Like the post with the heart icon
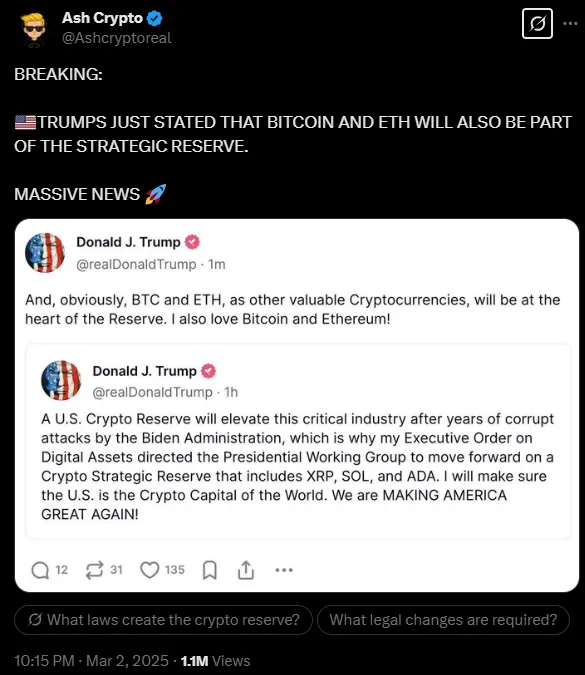 coord(150,570)
